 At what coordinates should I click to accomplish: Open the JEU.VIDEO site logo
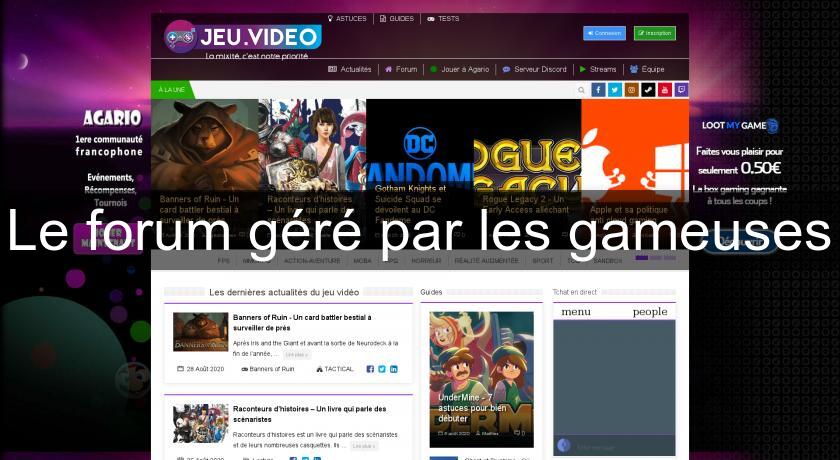click(243, 37)
